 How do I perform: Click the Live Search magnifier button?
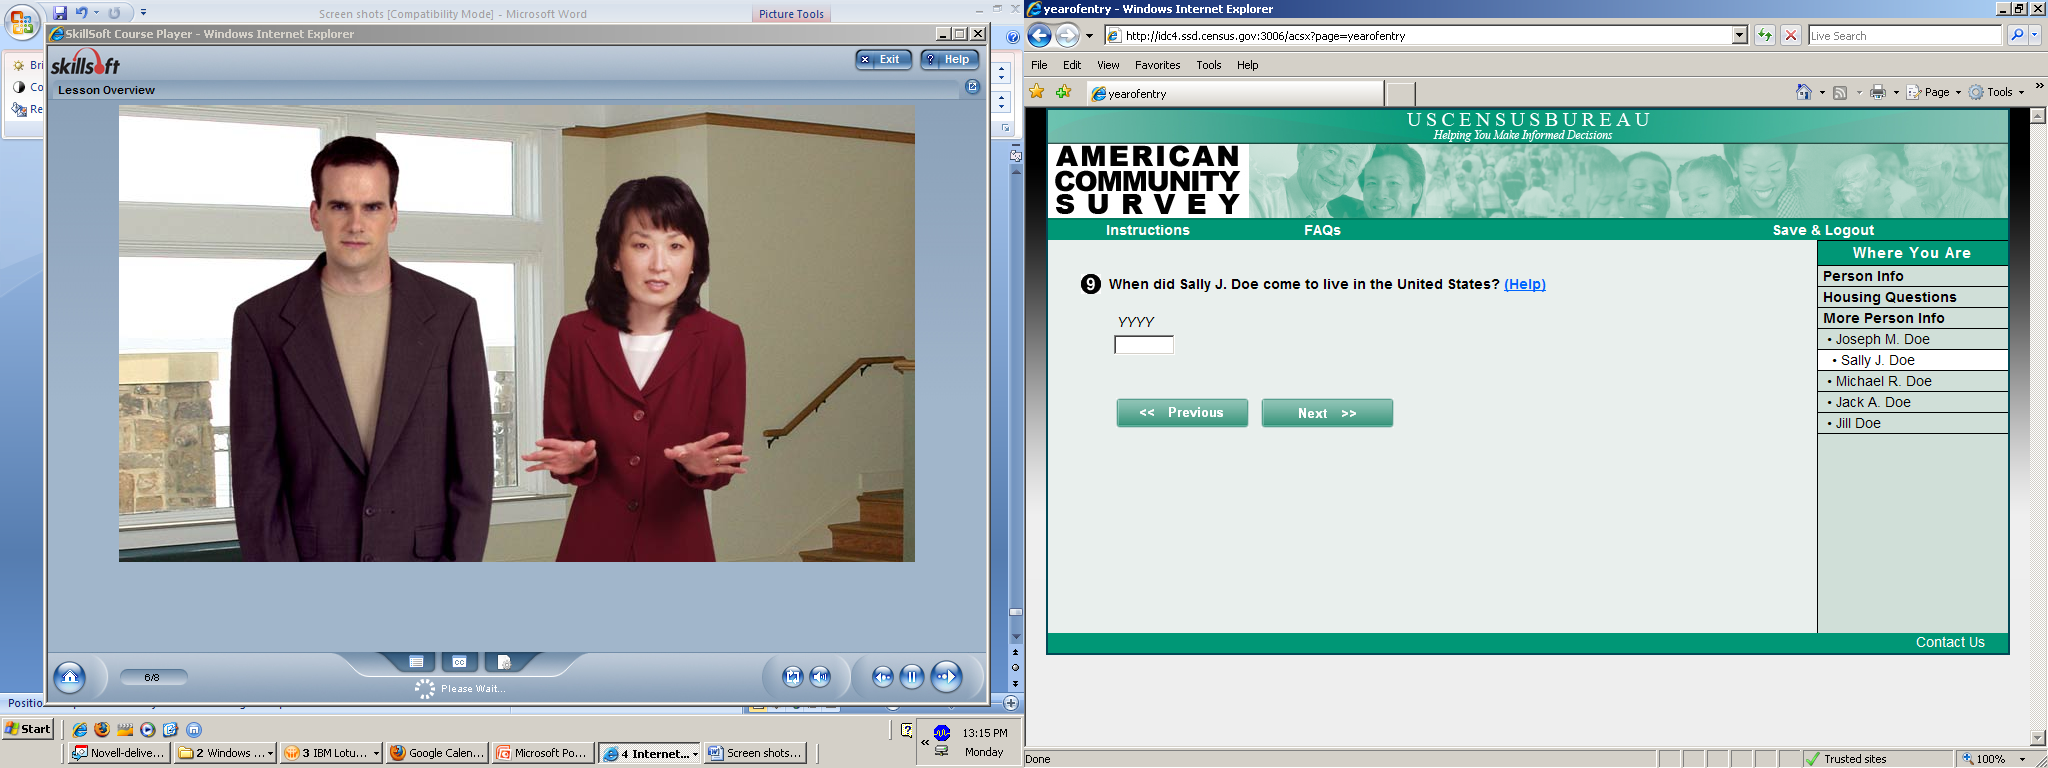[2015, 36]
